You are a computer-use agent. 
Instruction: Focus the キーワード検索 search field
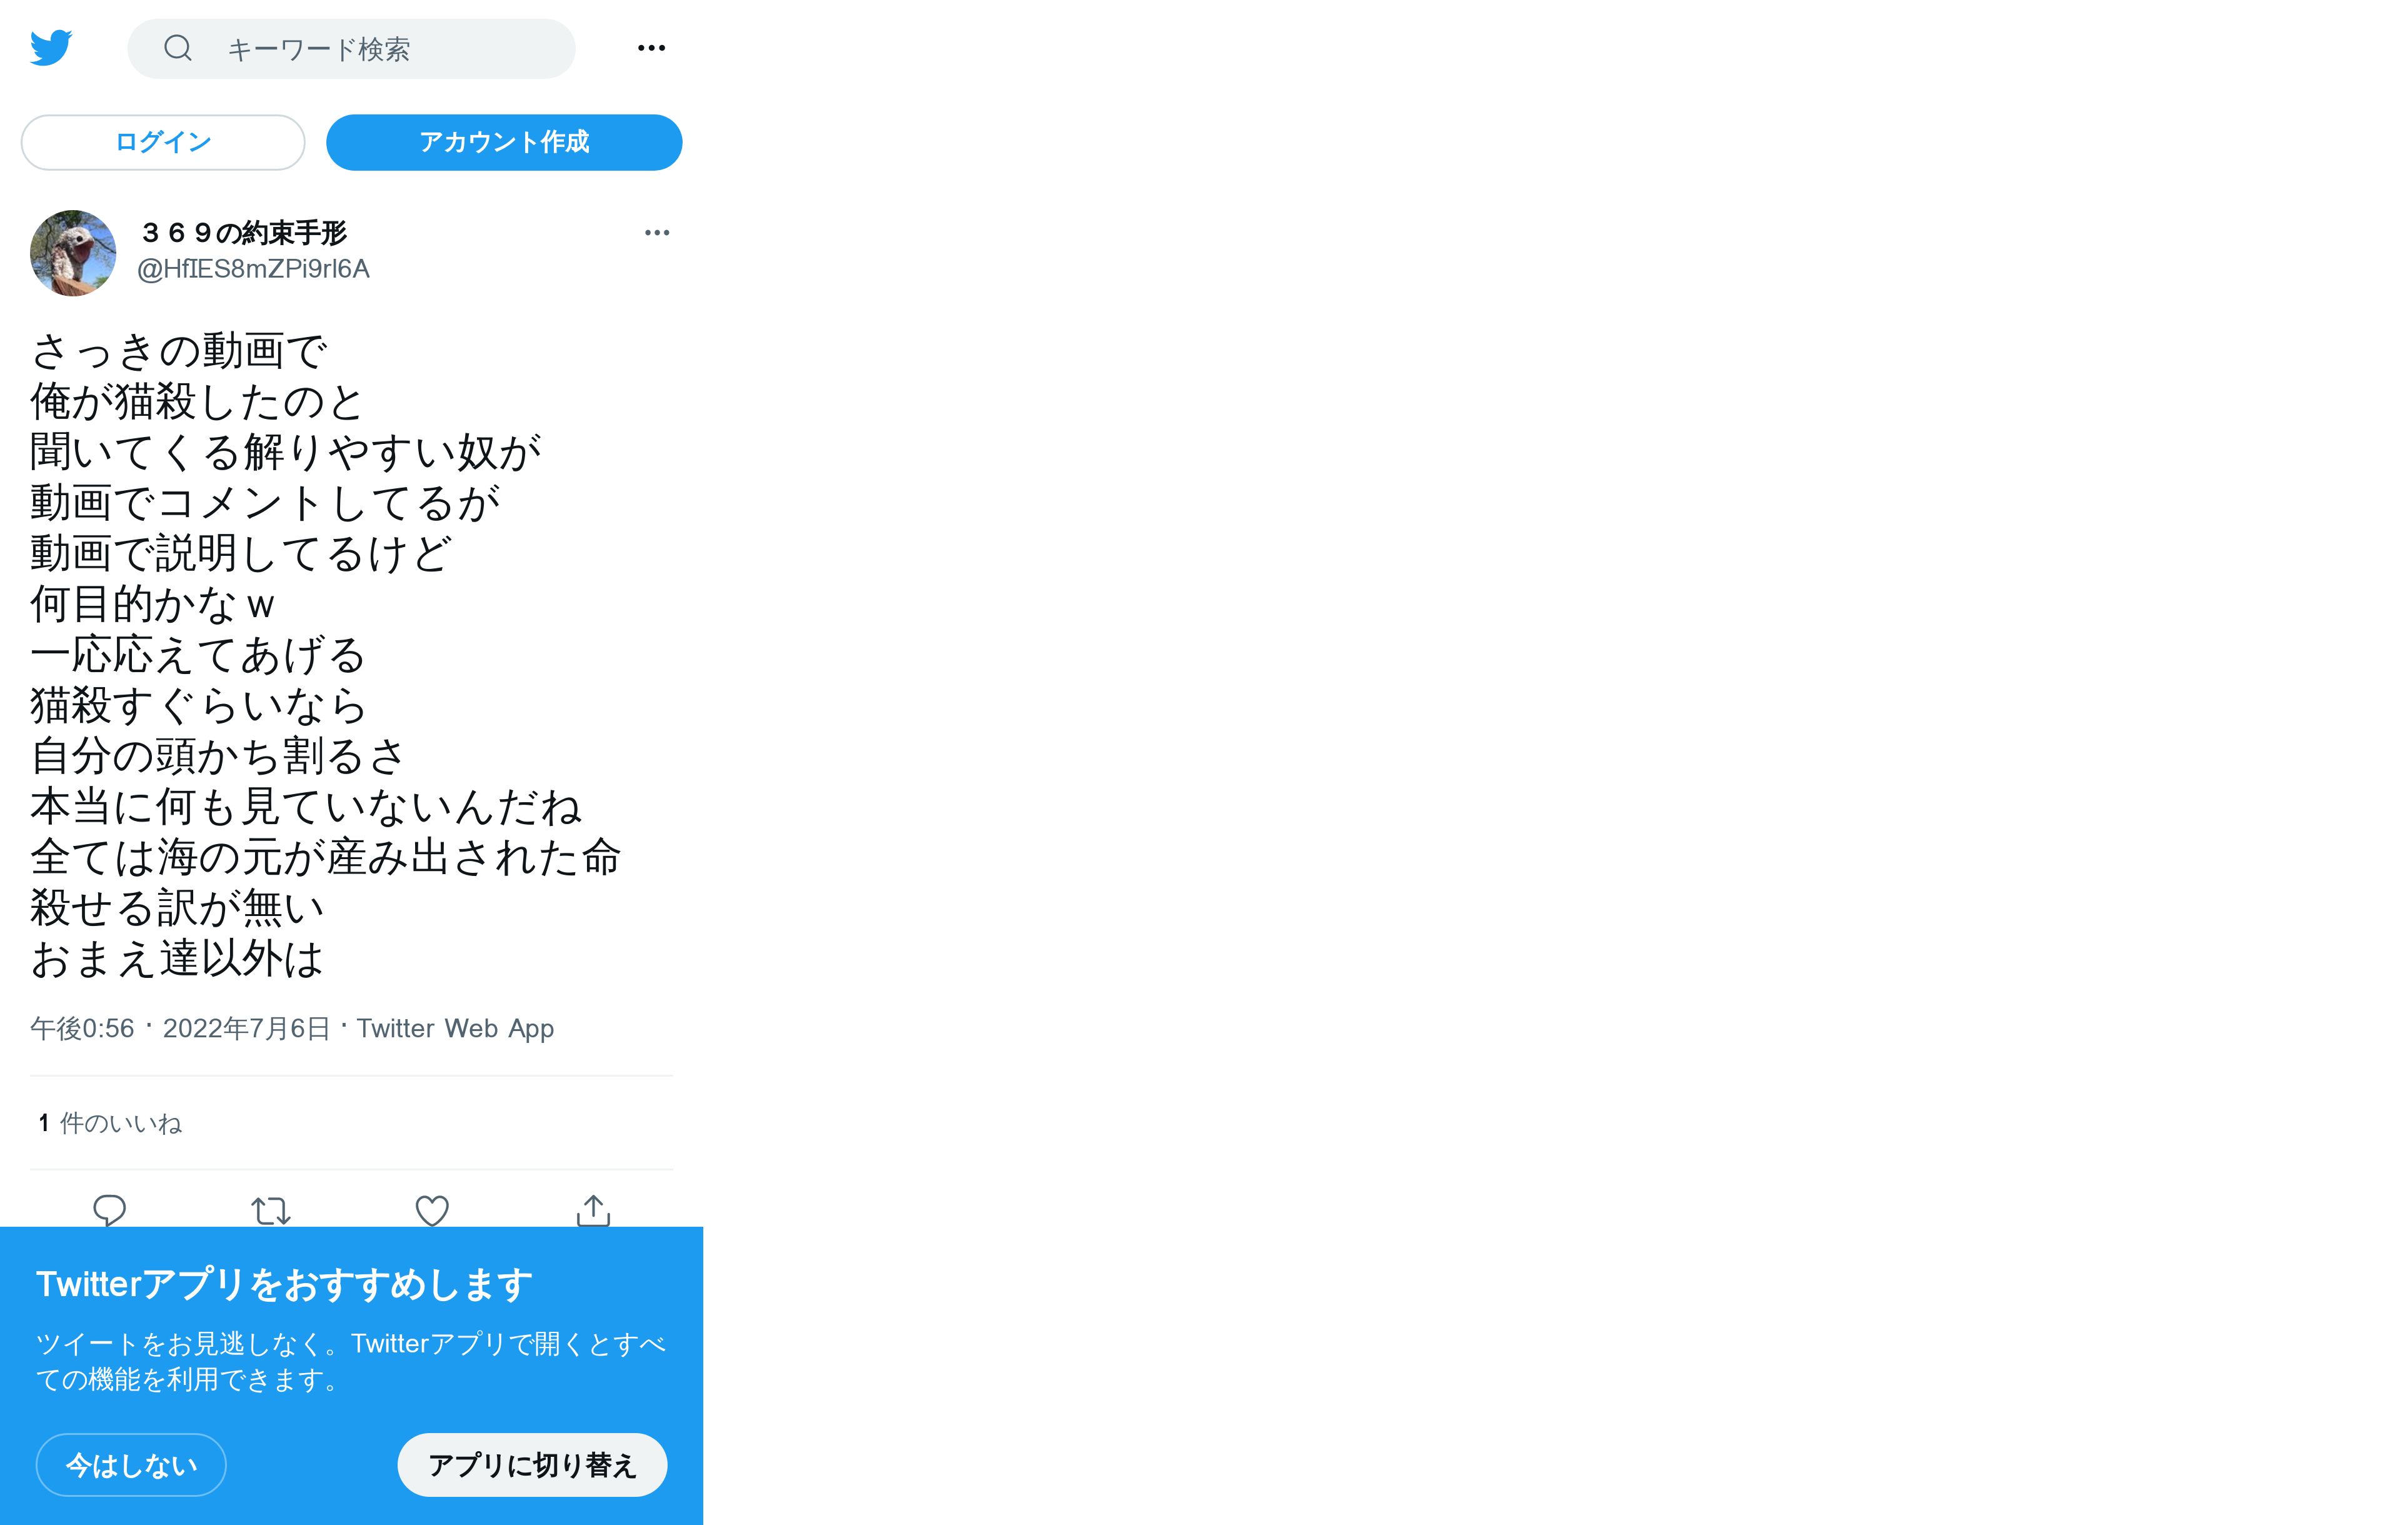[x=351, y=48]
